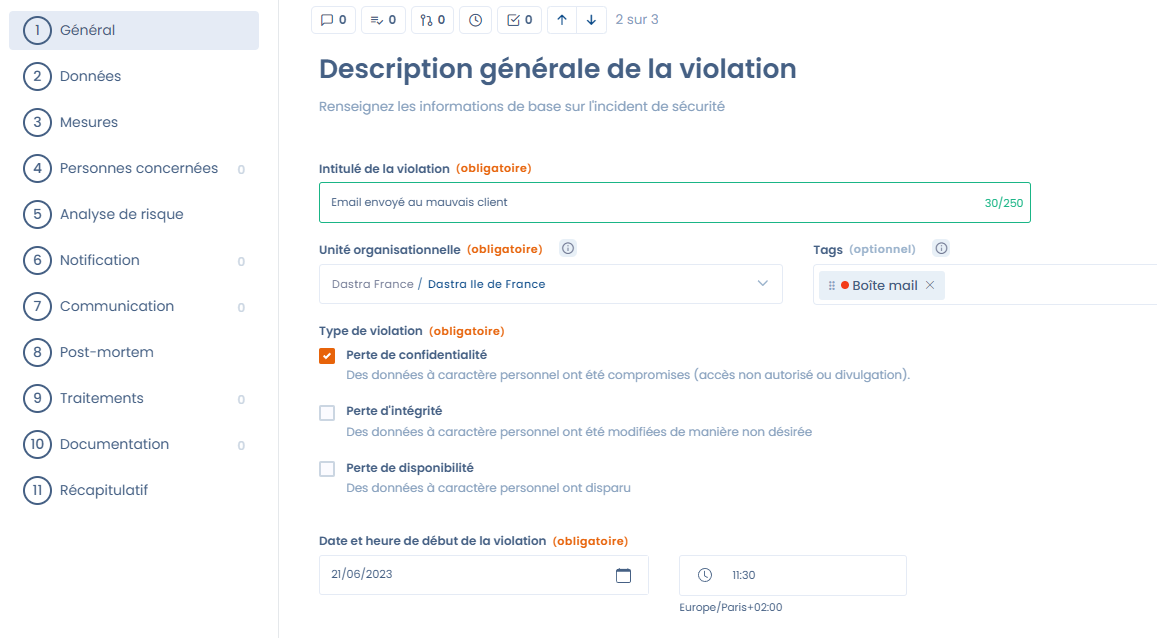Viewport: 1157px width, 638px height.
Task: Click the 30/250 character counter
Action: pos(1004,203)
